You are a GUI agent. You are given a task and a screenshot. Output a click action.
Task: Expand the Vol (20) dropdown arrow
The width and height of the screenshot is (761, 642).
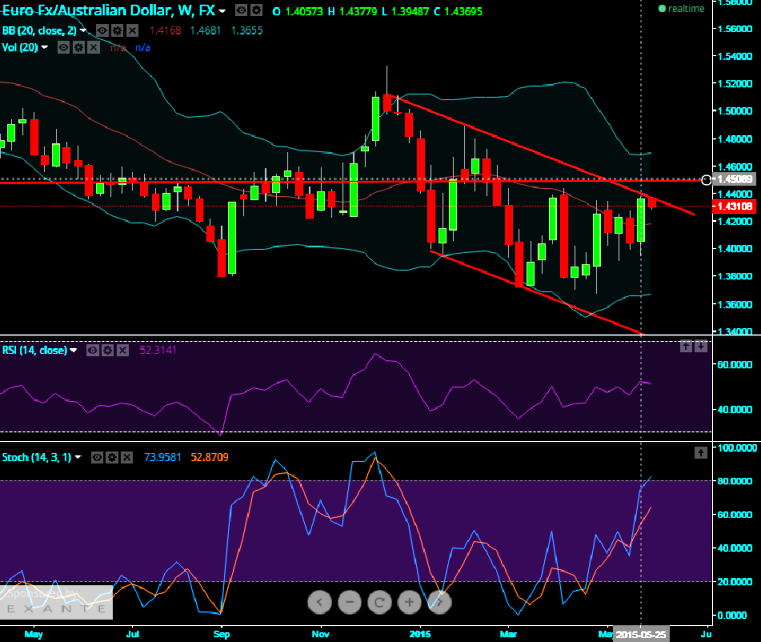[x=45, y=48]
